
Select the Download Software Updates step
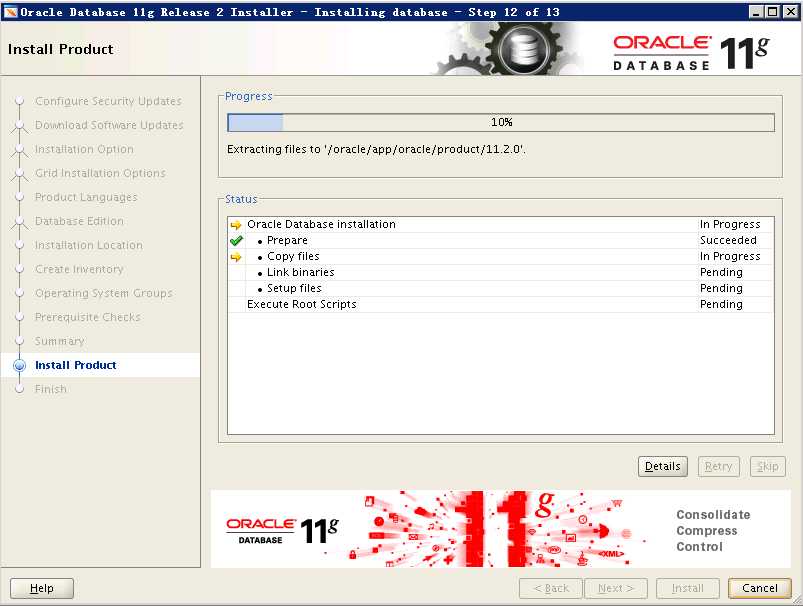109,125
